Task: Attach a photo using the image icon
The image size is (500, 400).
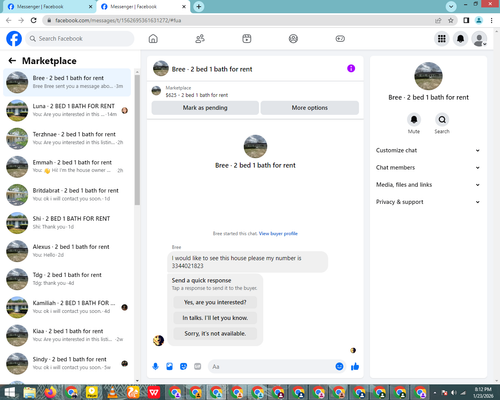Action: (x=170, y=367)
